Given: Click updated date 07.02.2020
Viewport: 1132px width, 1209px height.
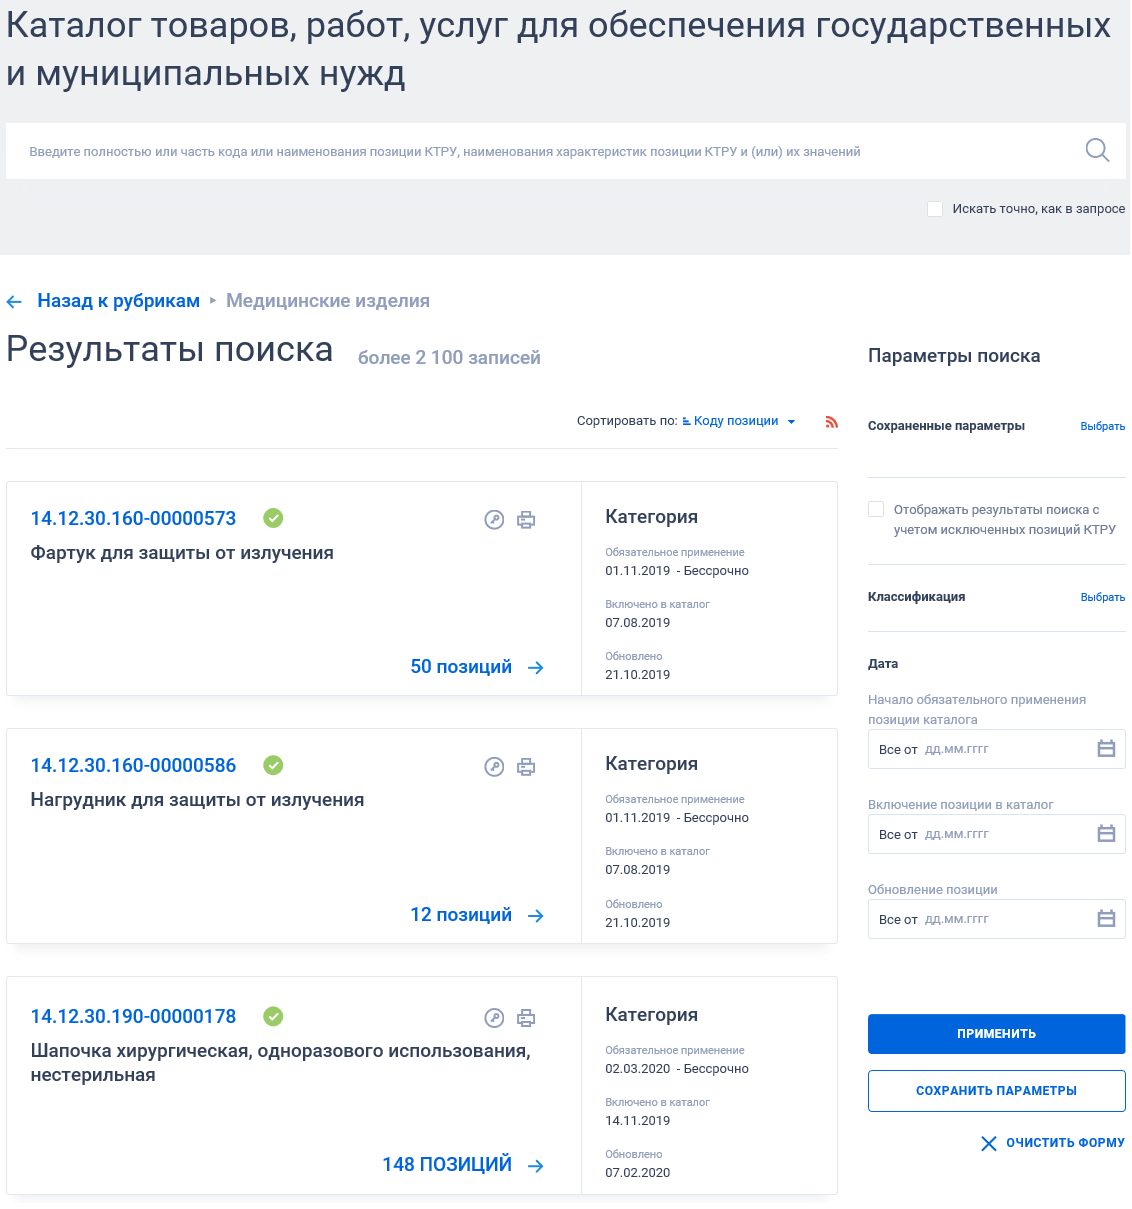Looking at the screenshot, I should point(638,1173).
